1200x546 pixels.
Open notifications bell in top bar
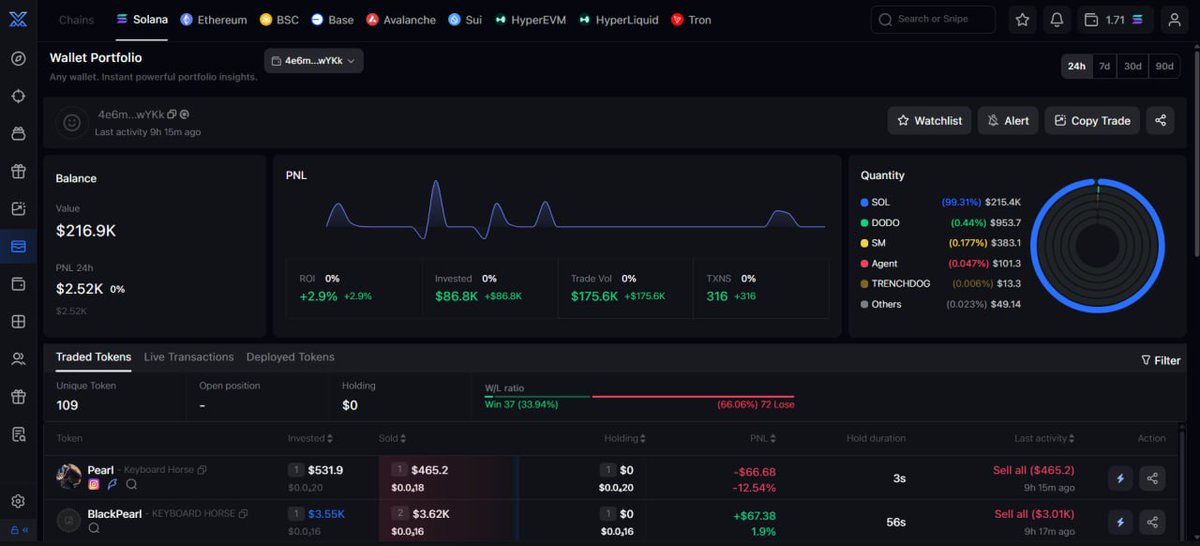pos(1057,19)
